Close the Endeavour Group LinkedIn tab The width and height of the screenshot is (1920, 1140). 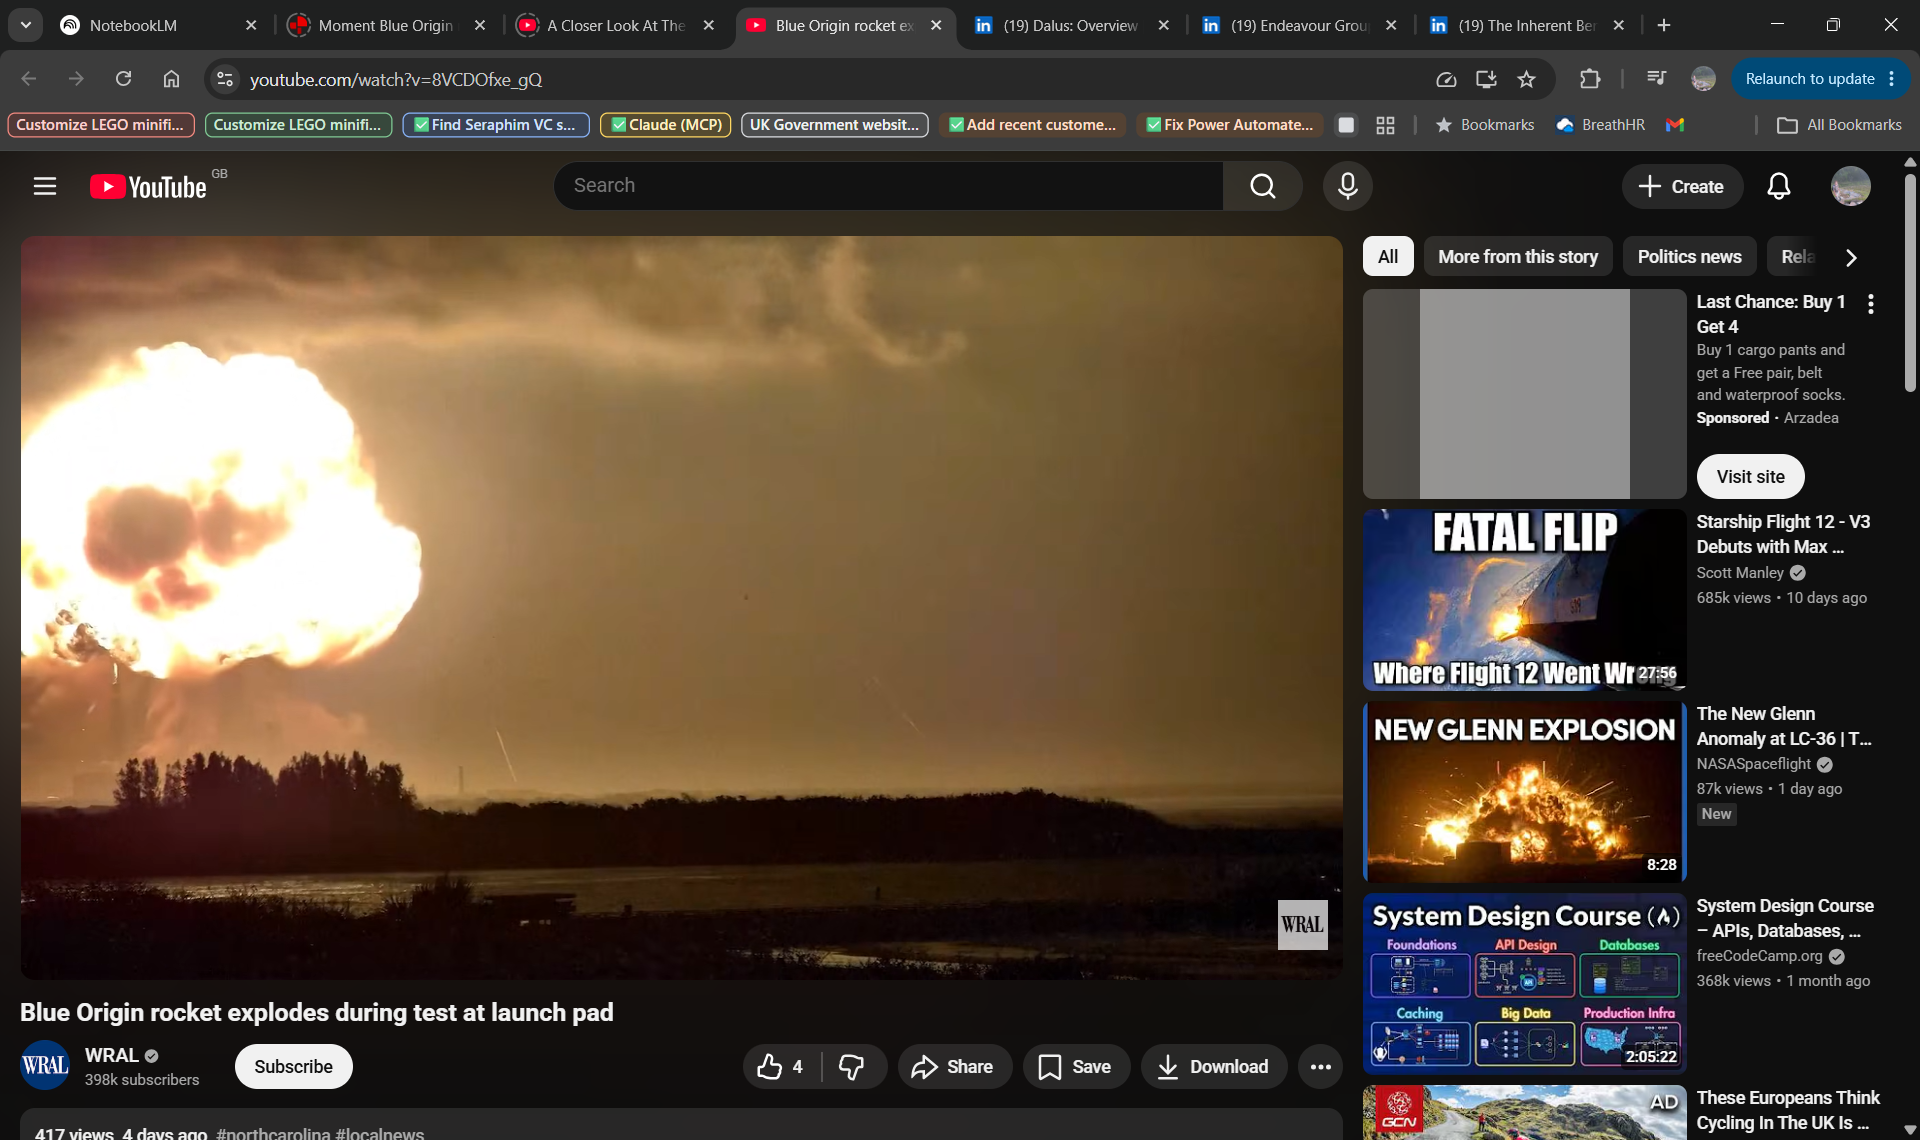(1391, 25)
